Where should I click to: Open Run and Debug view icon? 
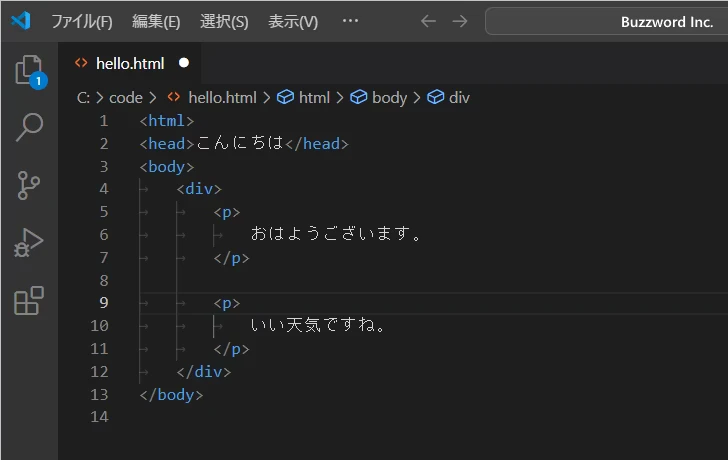tap(28, 243)
